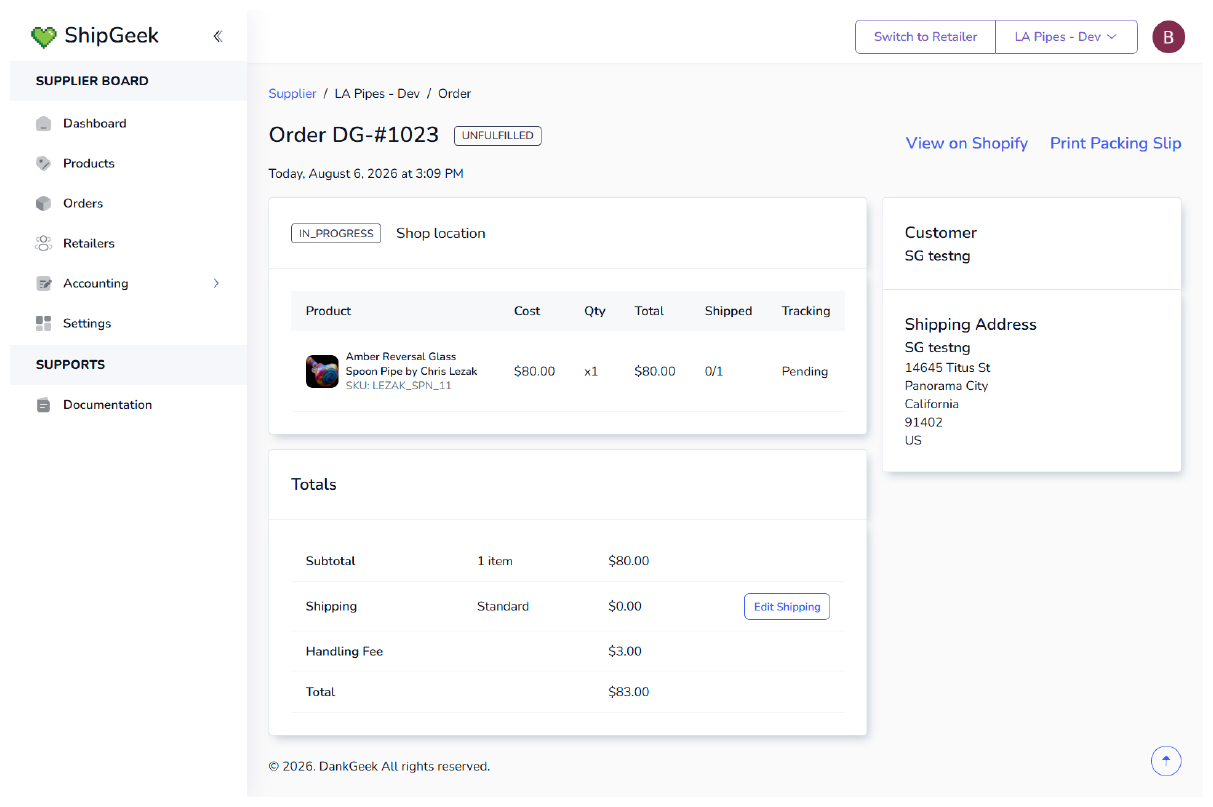The width and height of the screenshot is (1213, 807).
Task: Click SKU: LEZAK_SPN_11 text
Action: [x=398, y=386]
